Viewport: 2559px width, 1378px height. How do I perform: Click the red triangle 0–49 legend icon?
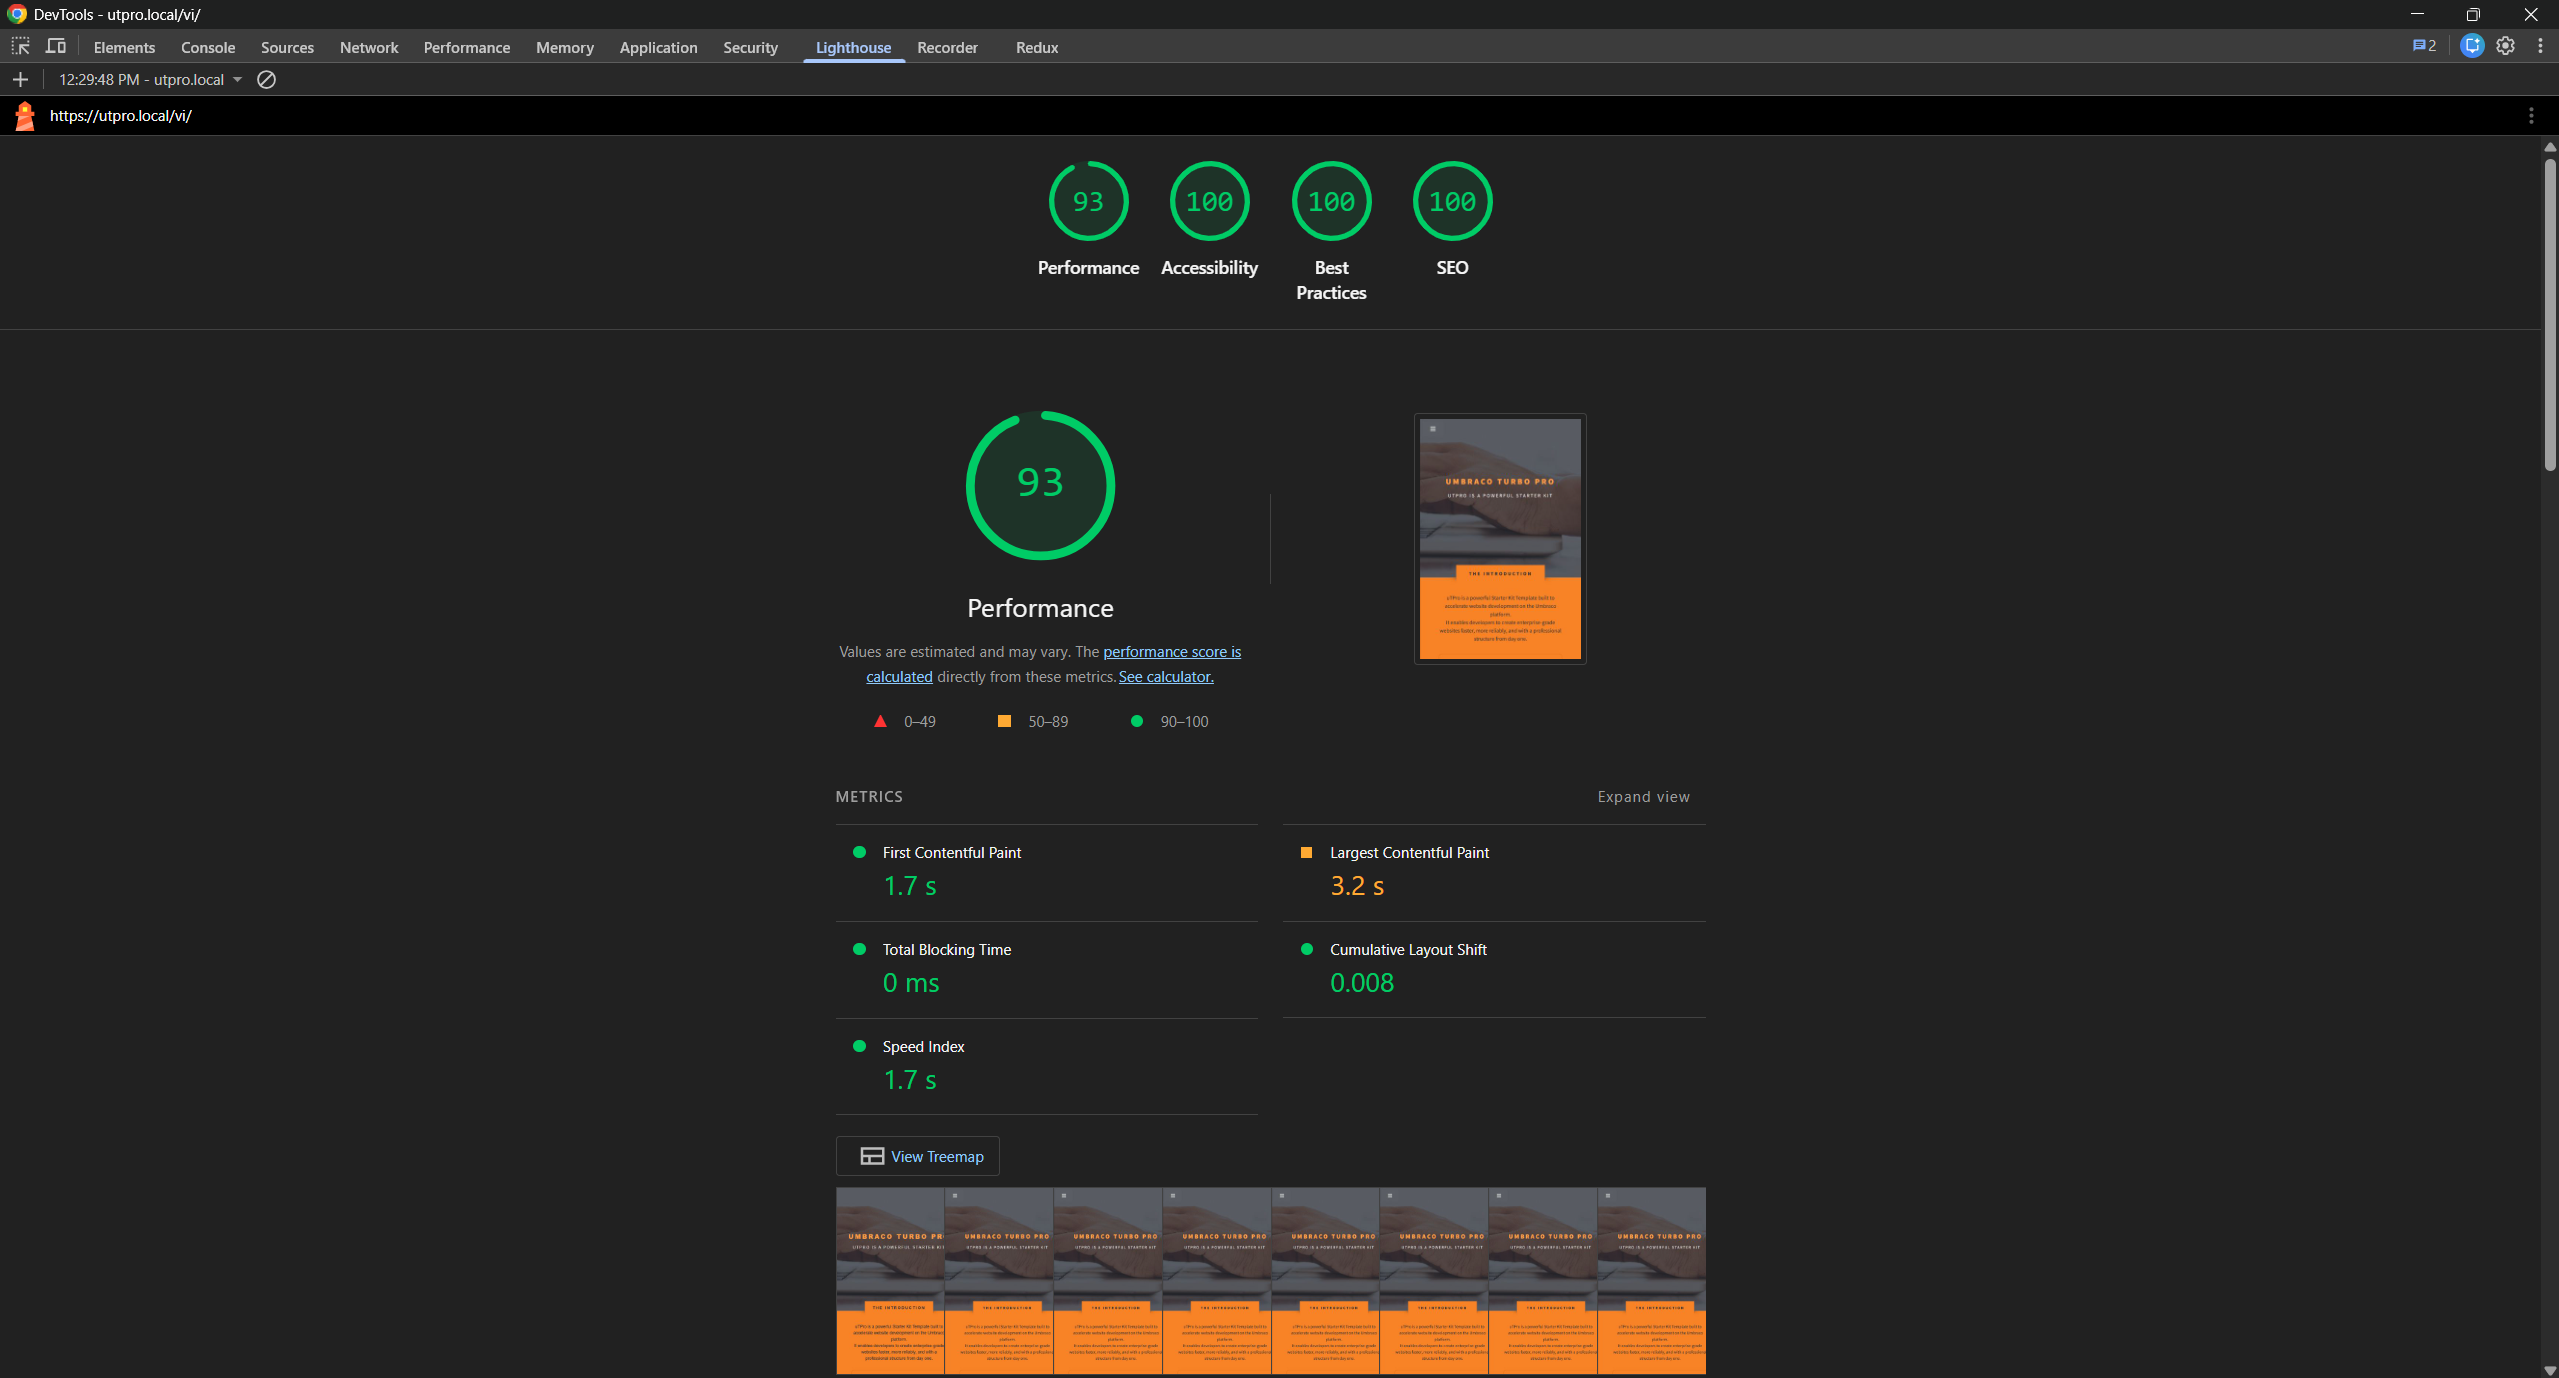click(880, 721)
